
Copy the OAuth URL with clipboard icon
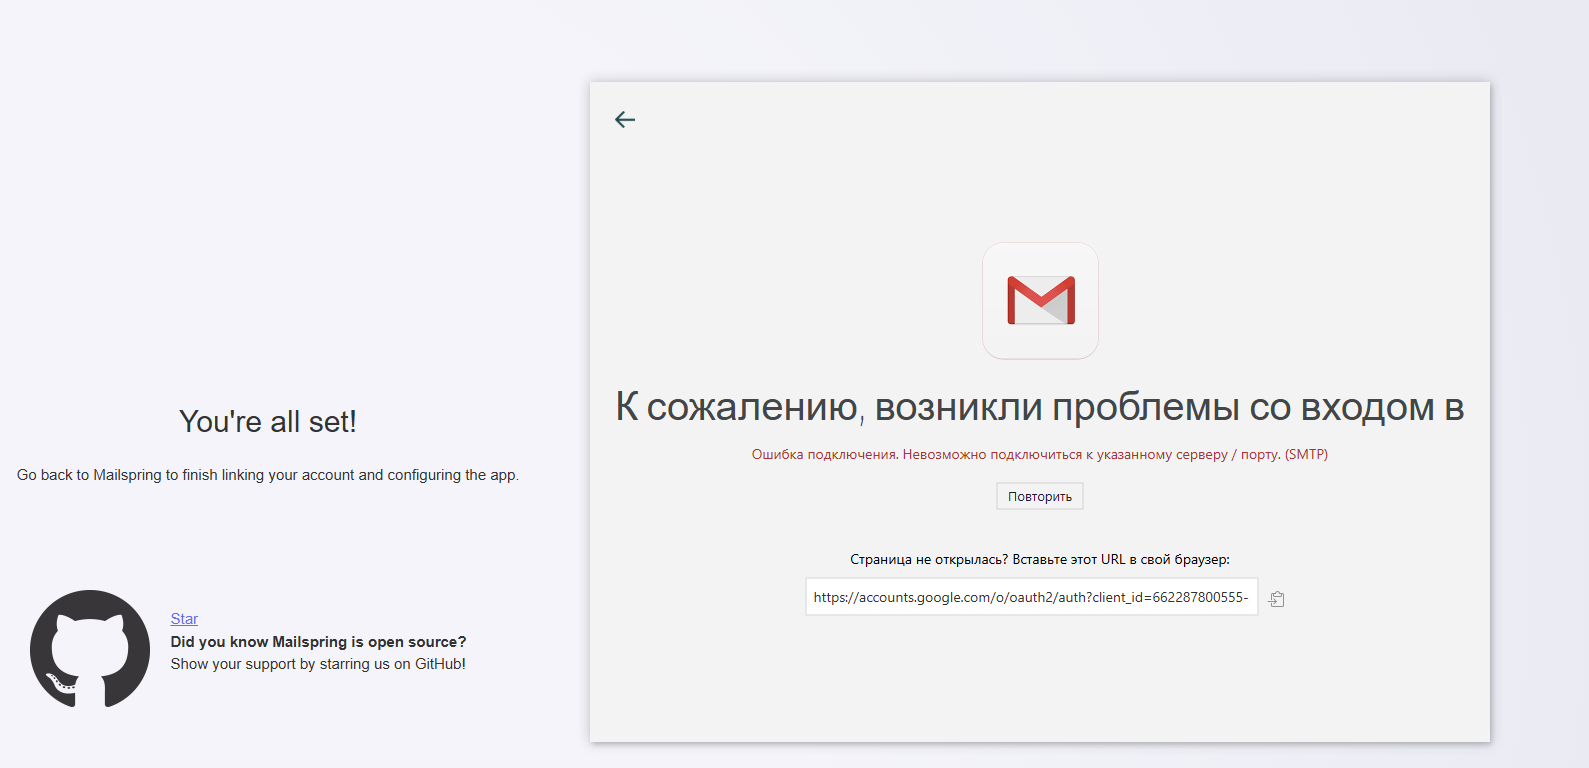(x=1277, y=599)
